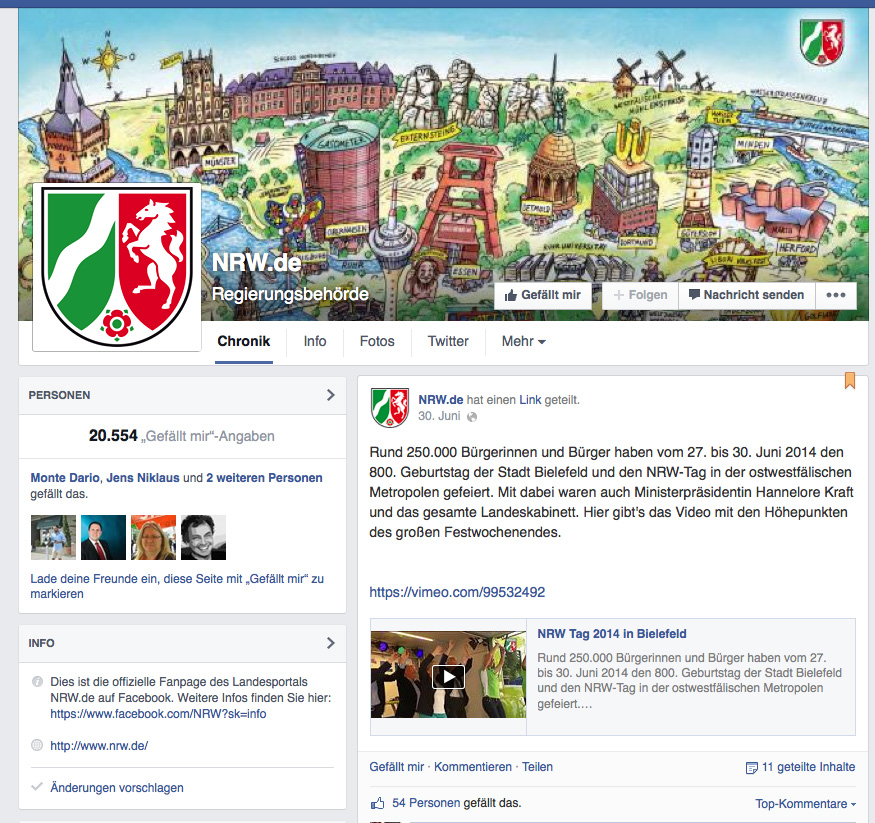Image resolution: width=875 pixels, height=823 pixels.
Task: Click the Regierungsbehörde category label
Action: click(x=290, y=294)
